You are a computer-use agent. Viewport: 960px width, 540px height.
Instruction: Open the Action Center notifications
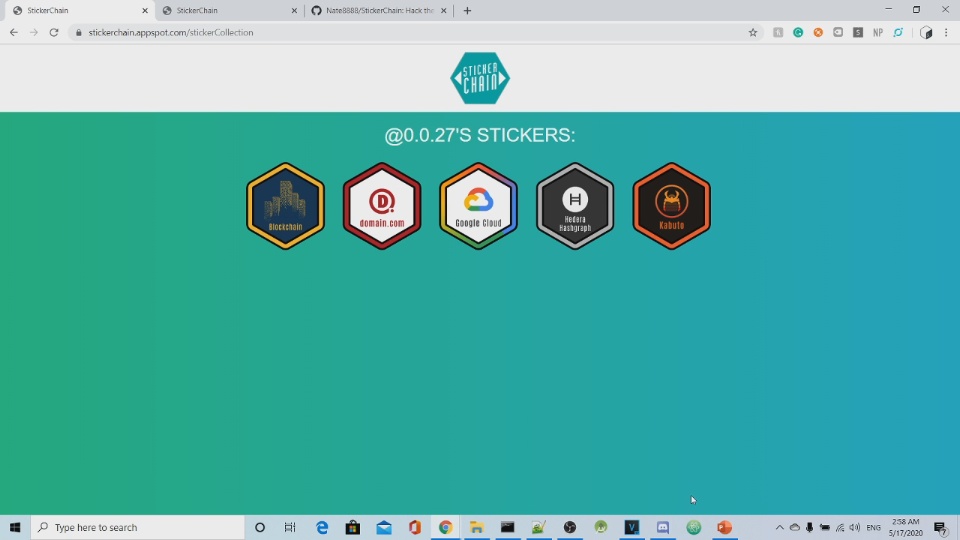click(x=941, y=527)
